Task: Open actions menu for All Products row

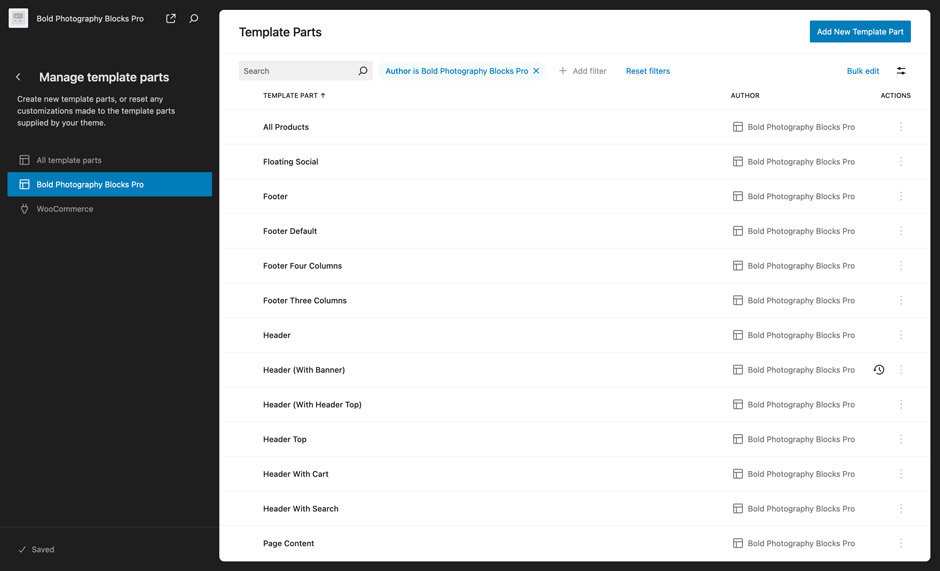Action: point(901,127)
